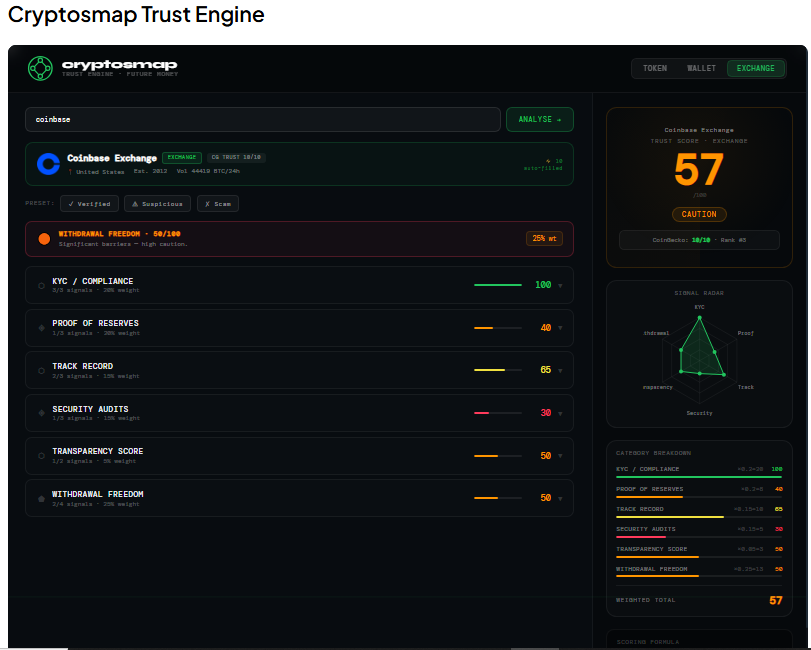Click the Est. 2012 text

point(150,171)
